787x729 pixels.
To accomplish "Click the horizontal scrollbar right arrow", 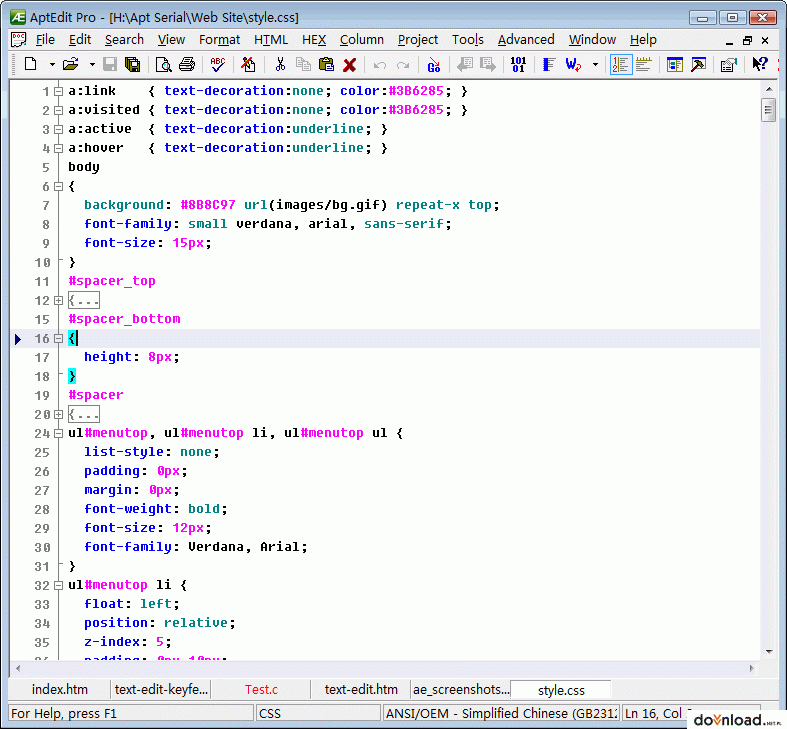I will (752, 668).
